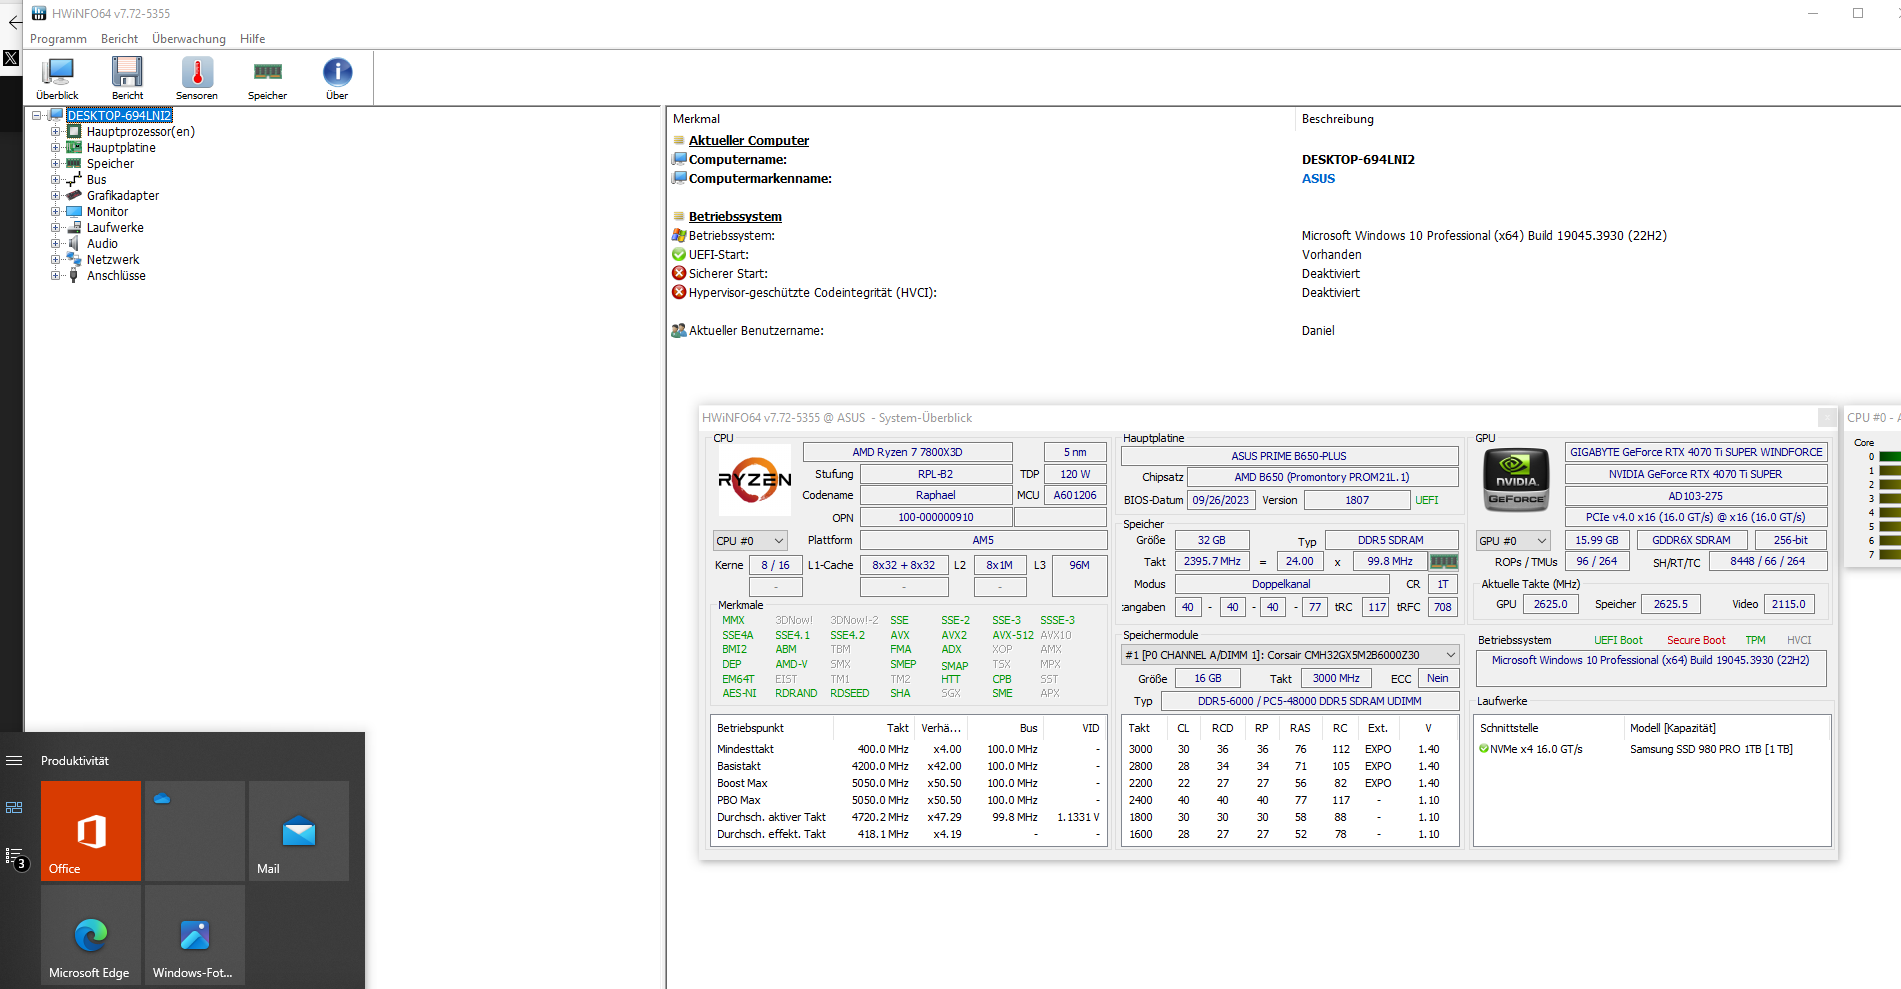Expand the Monitor tree node
Screen dimensions: 1901x989
pos(56,211)
